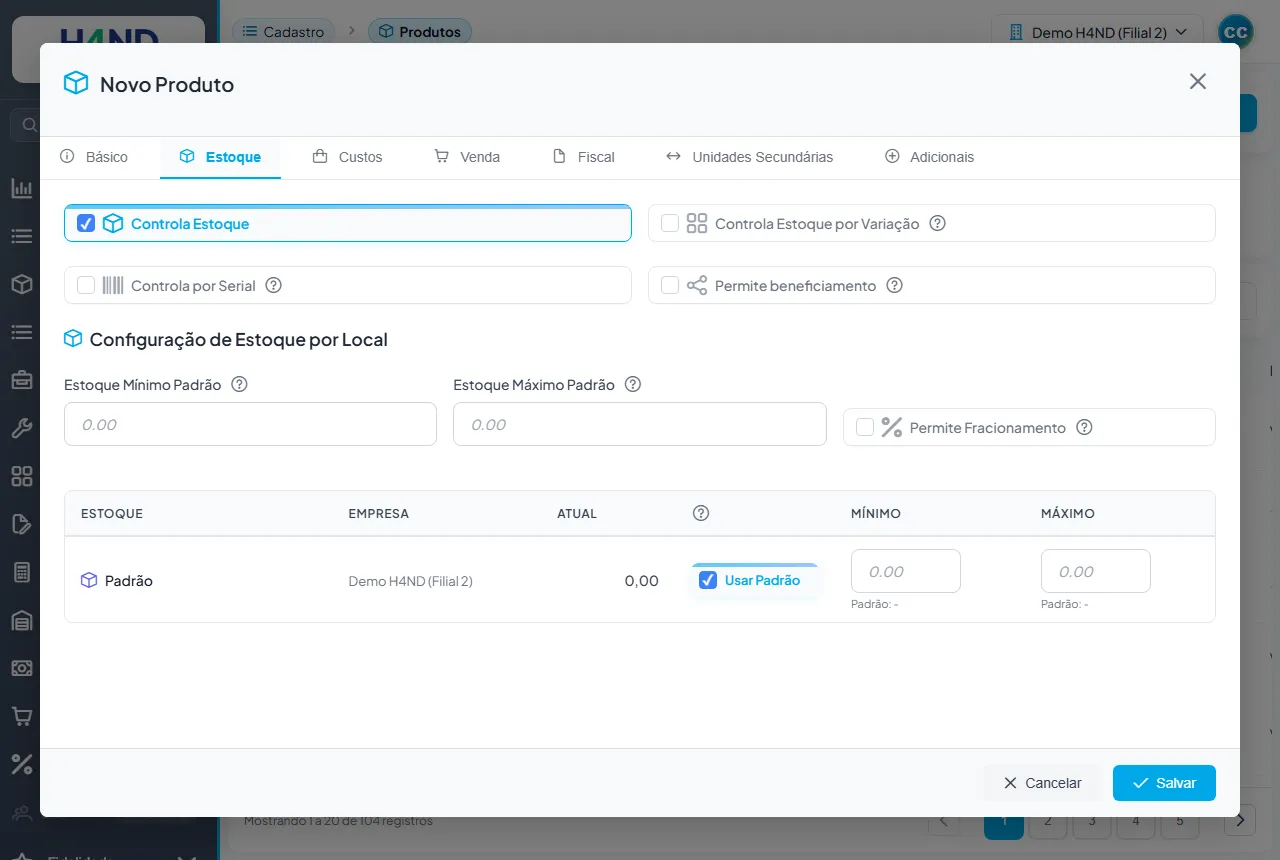Go to page 4 in pagination
This screenshot has height=860, width=1280.
click(x=1136, y=821)
